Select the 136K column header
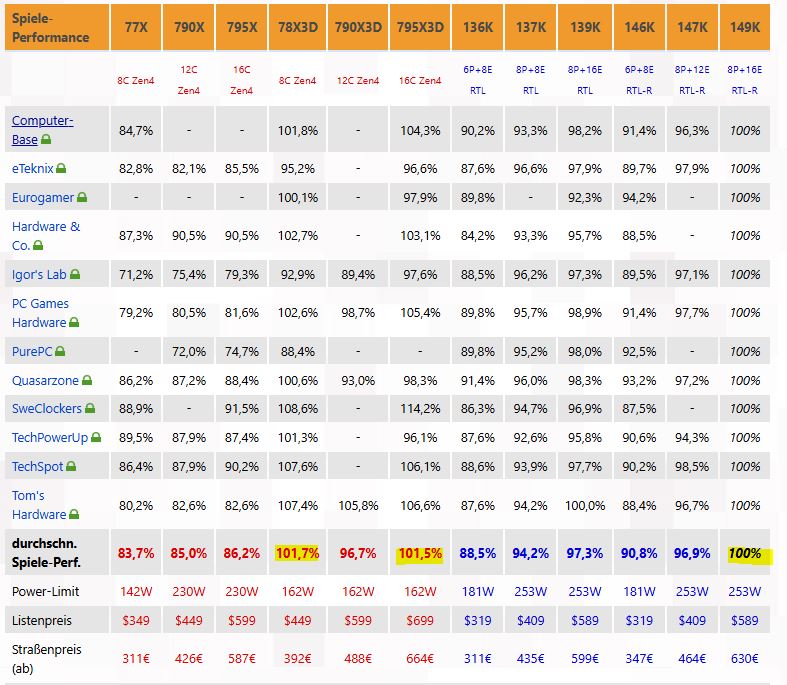Image resolution: width=787 pixels, height=685 pixels. [478, 27]
